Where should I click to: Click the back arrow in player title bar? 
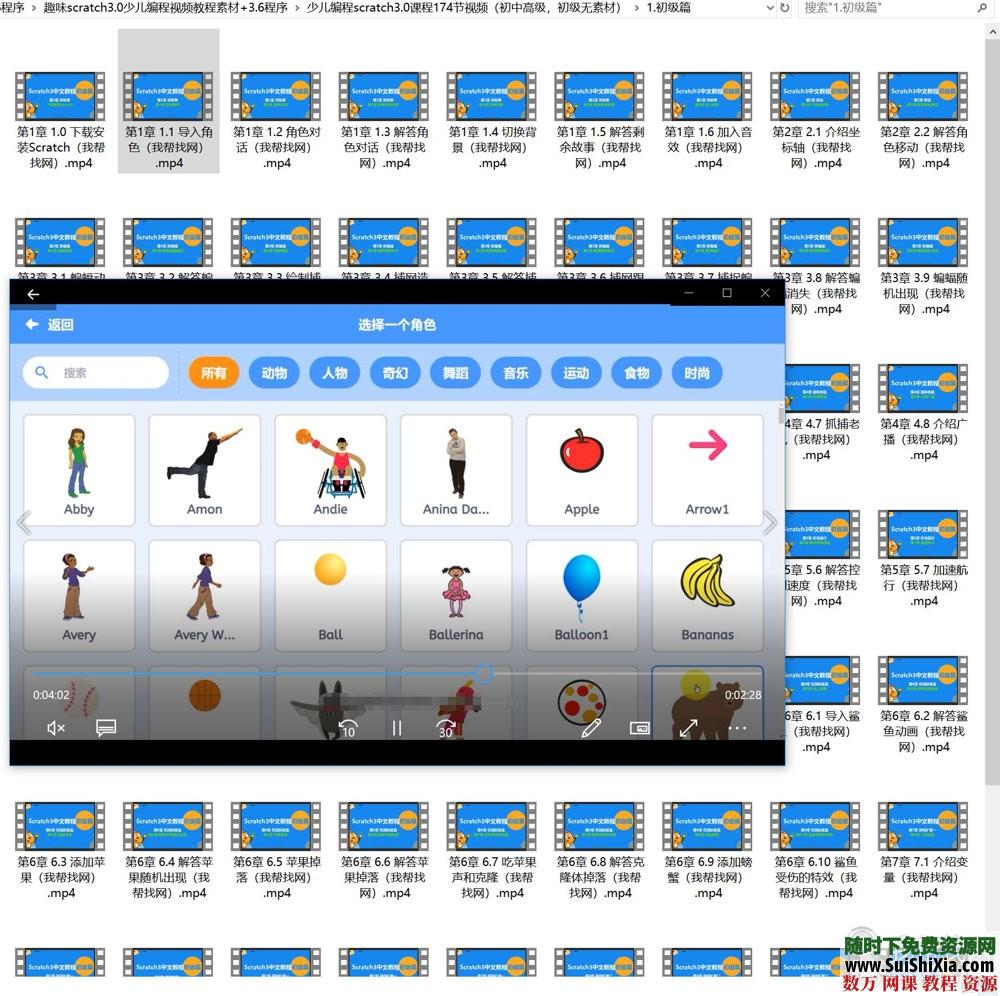pos(33,294)
